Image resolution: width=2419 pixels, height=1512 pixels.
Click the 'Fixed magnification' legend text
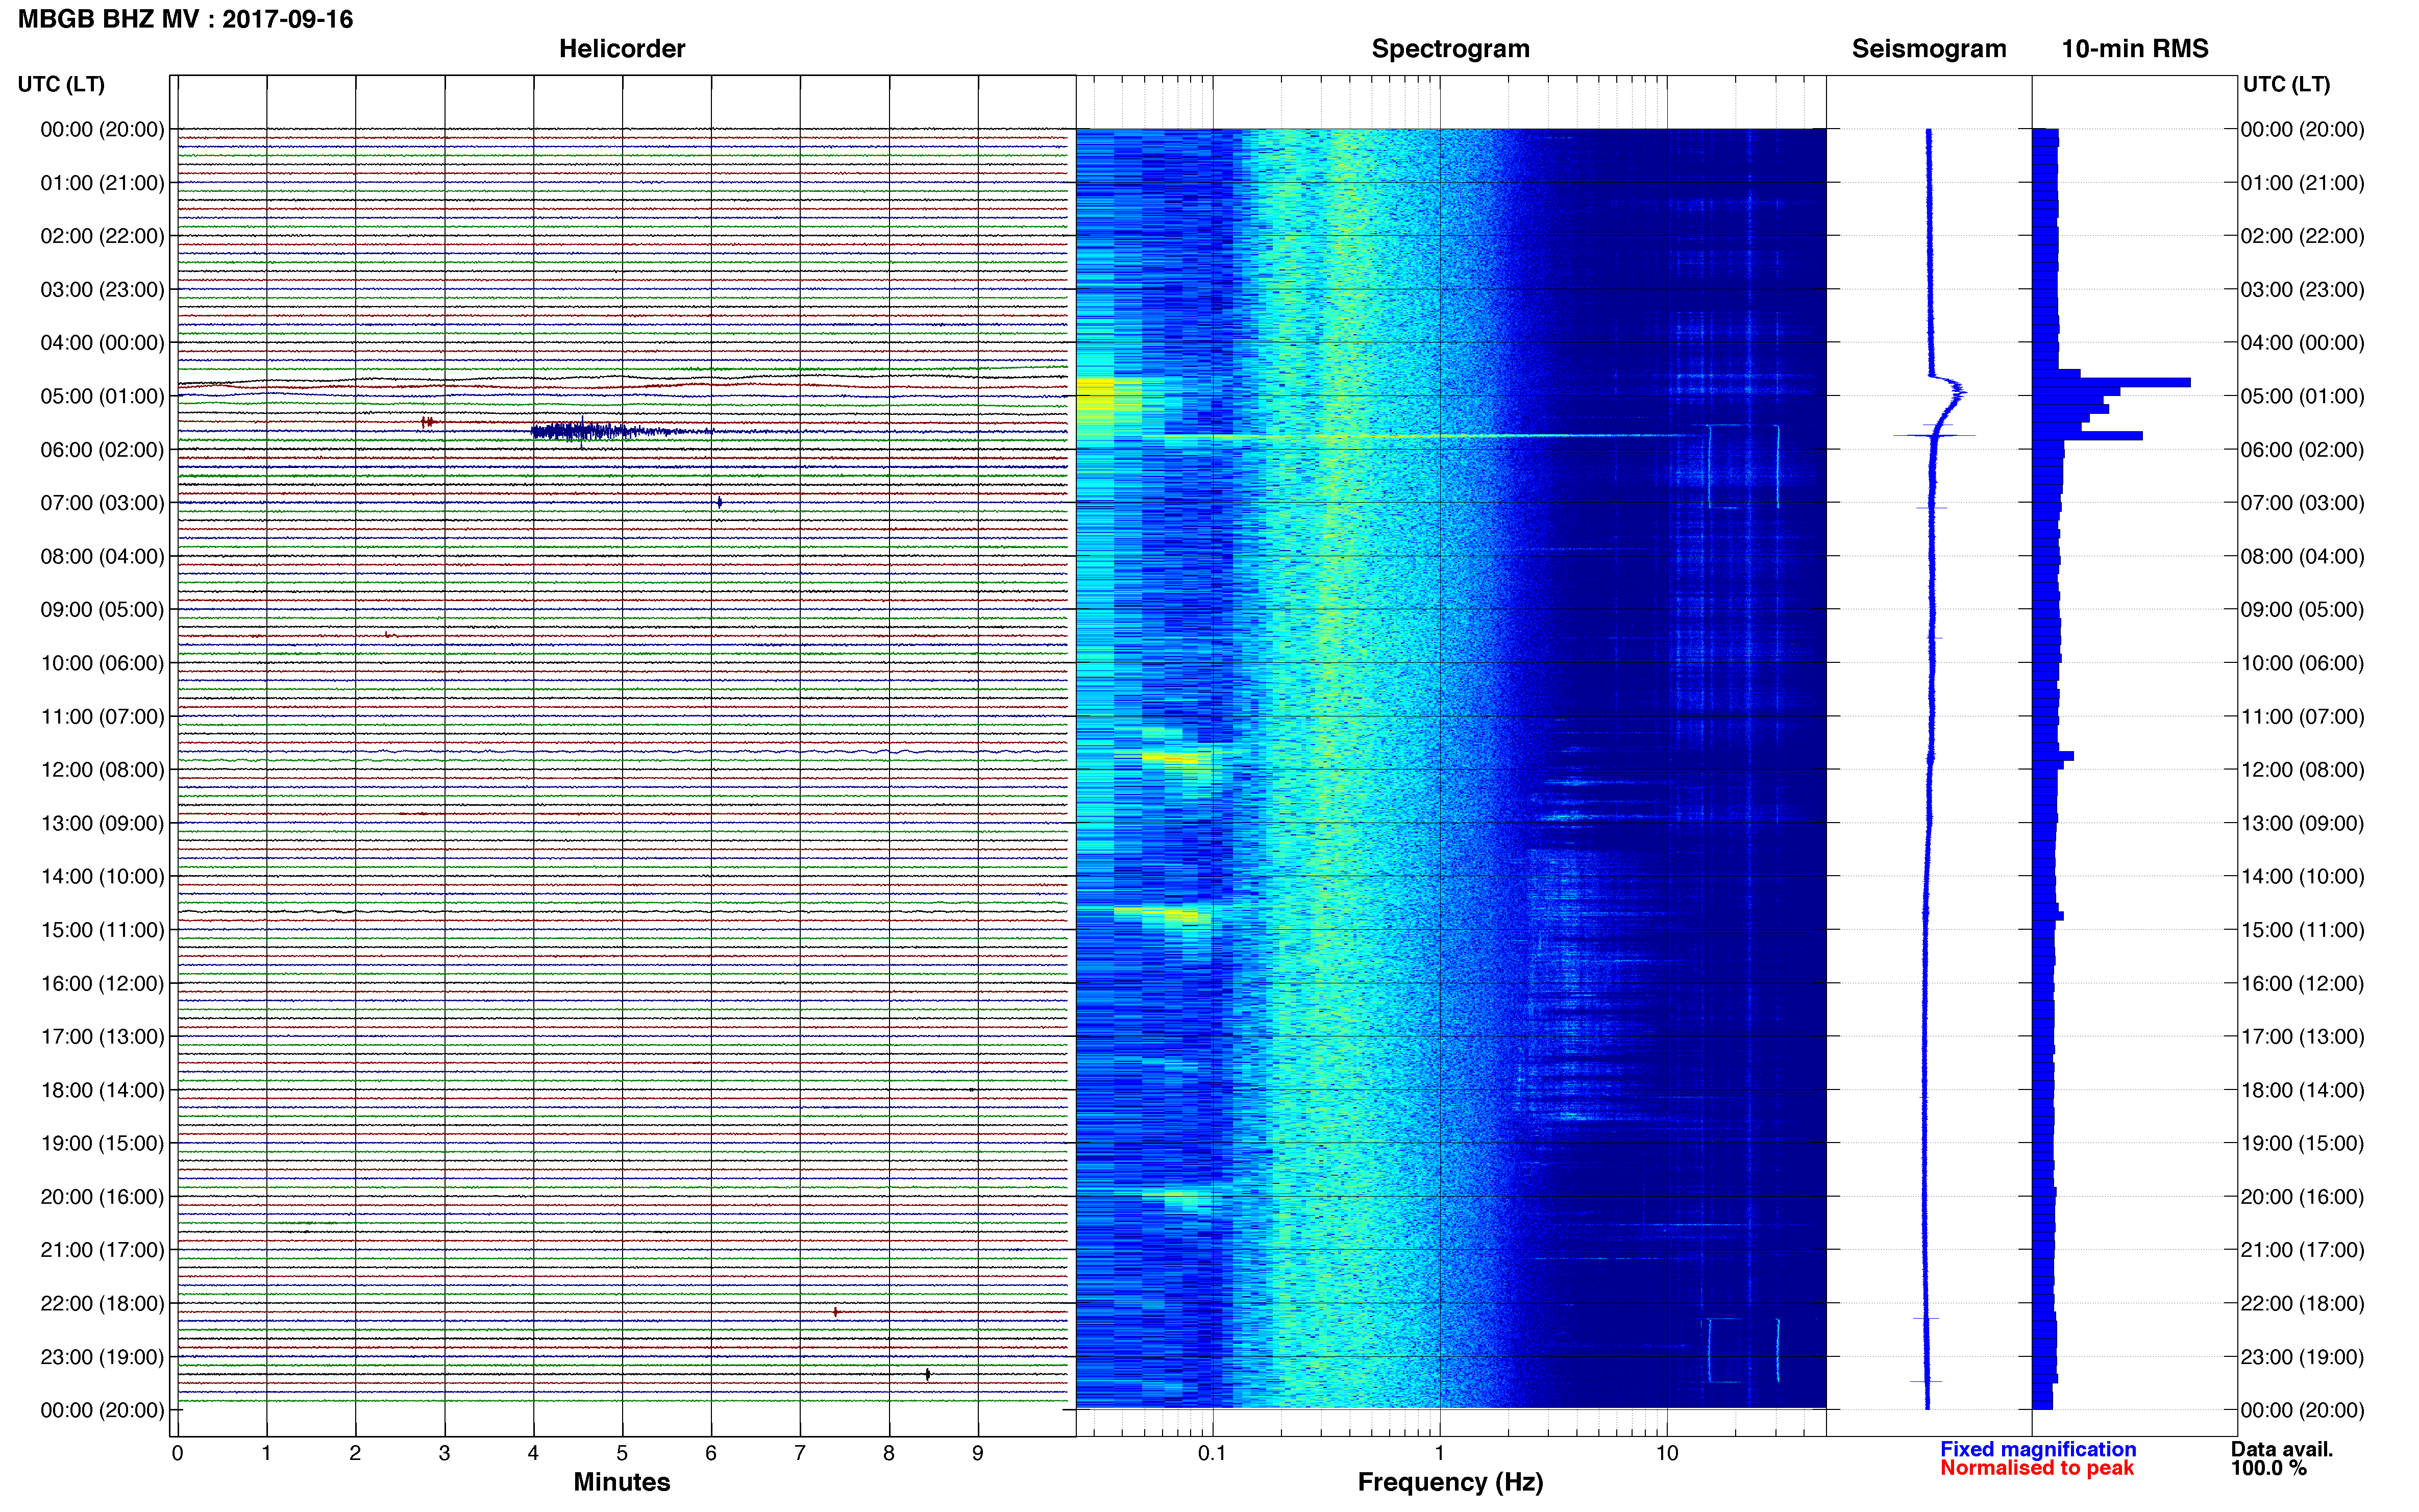(x=2038, y=1449)
